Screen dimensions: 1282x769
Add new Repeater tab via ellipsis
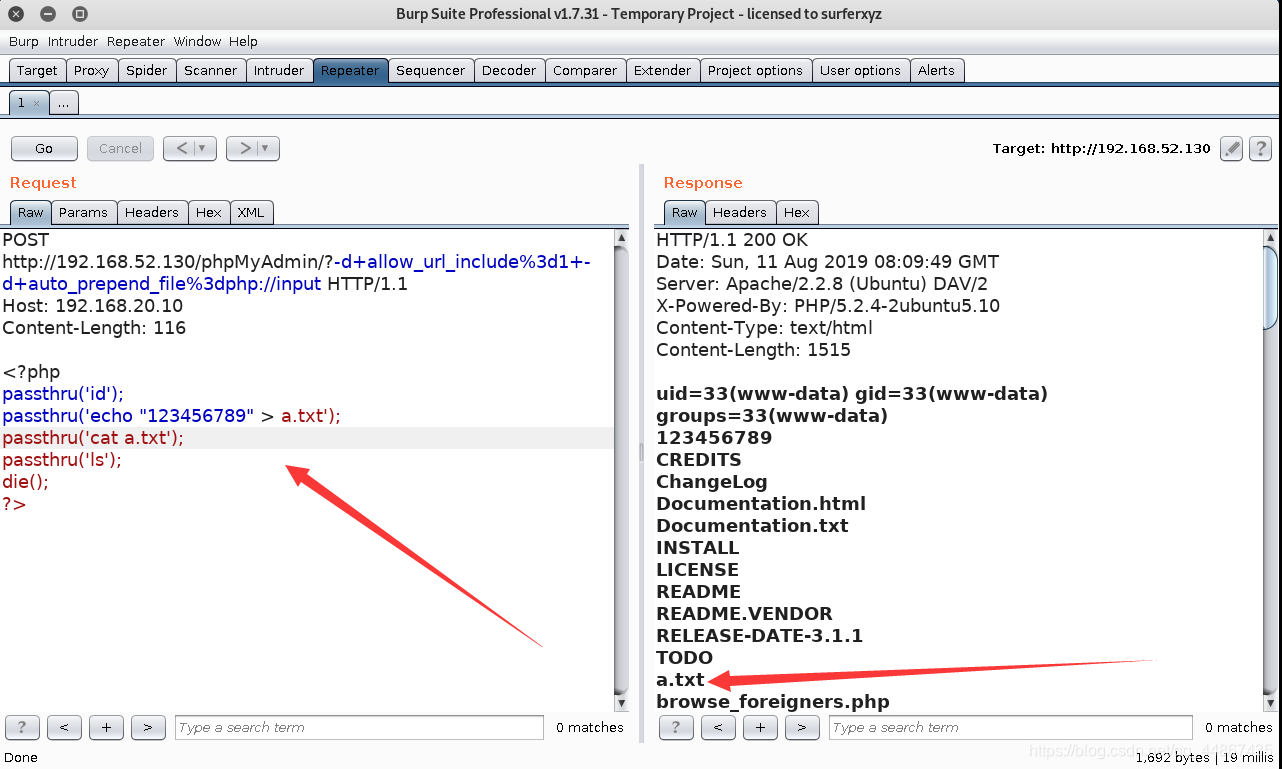click(63, 103)
